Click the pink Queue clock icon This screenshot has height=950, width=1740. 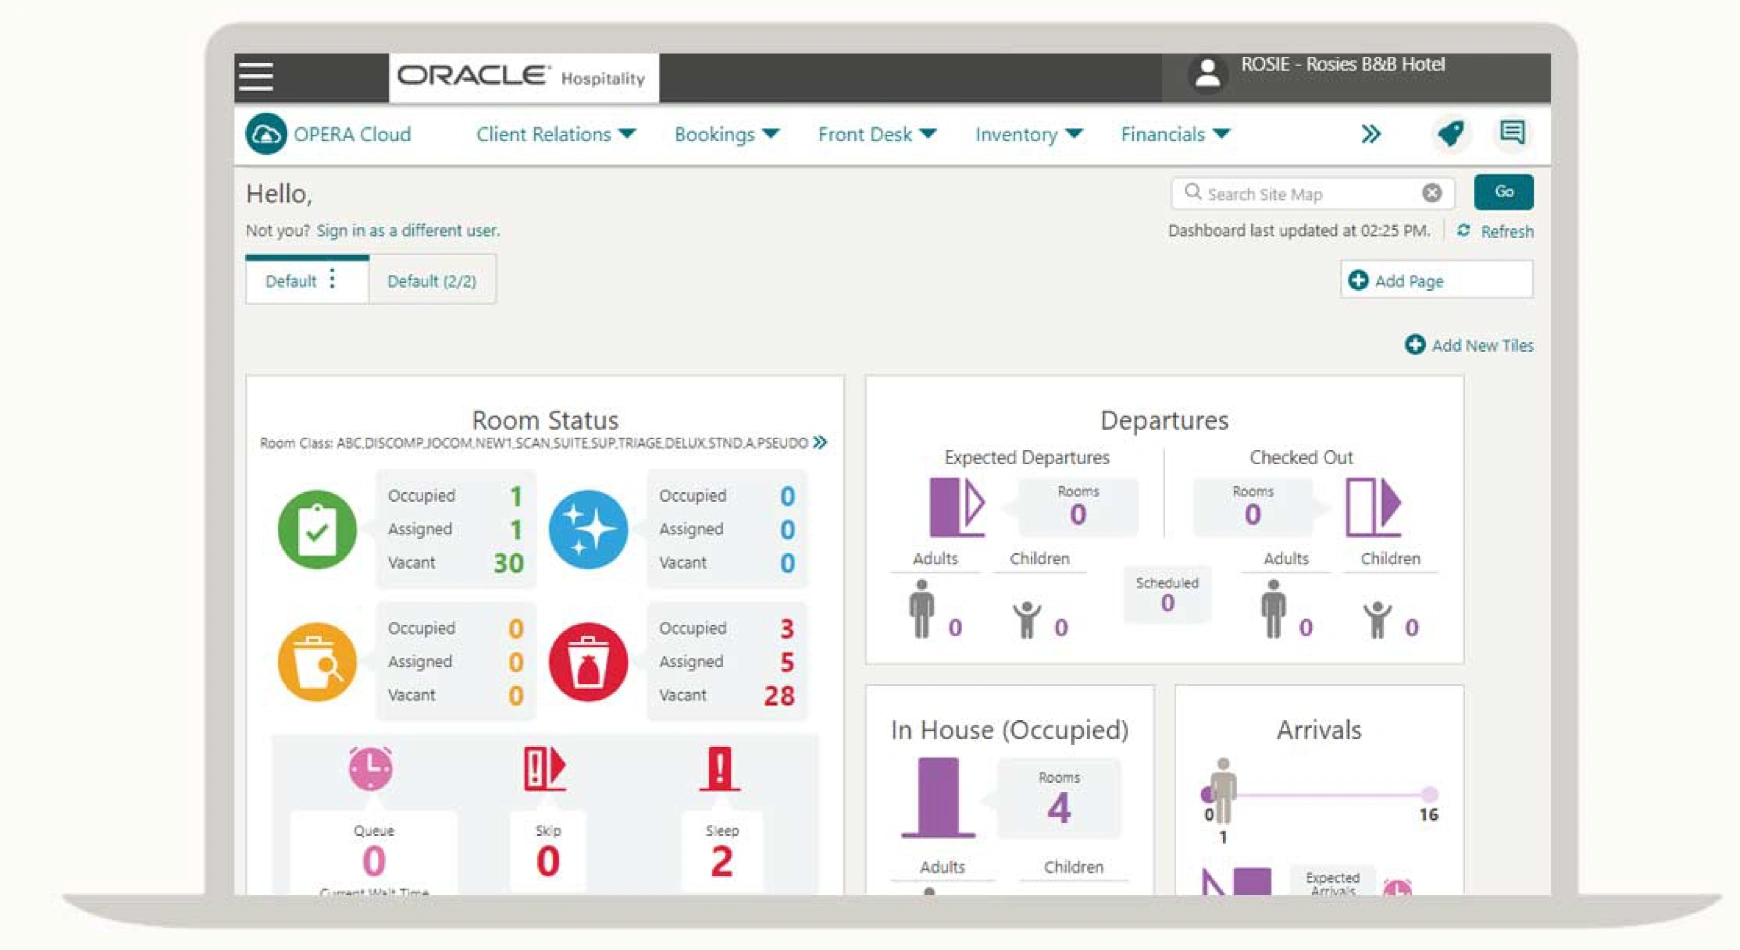371,768
